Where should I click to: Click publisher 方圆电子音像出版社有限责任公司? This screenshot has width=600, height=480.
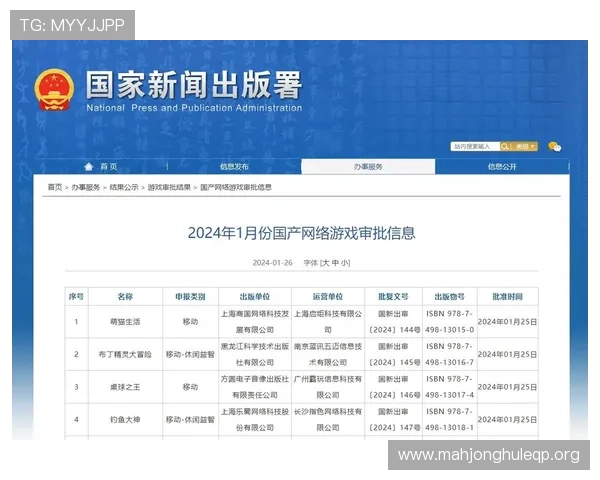pos(255,387)
